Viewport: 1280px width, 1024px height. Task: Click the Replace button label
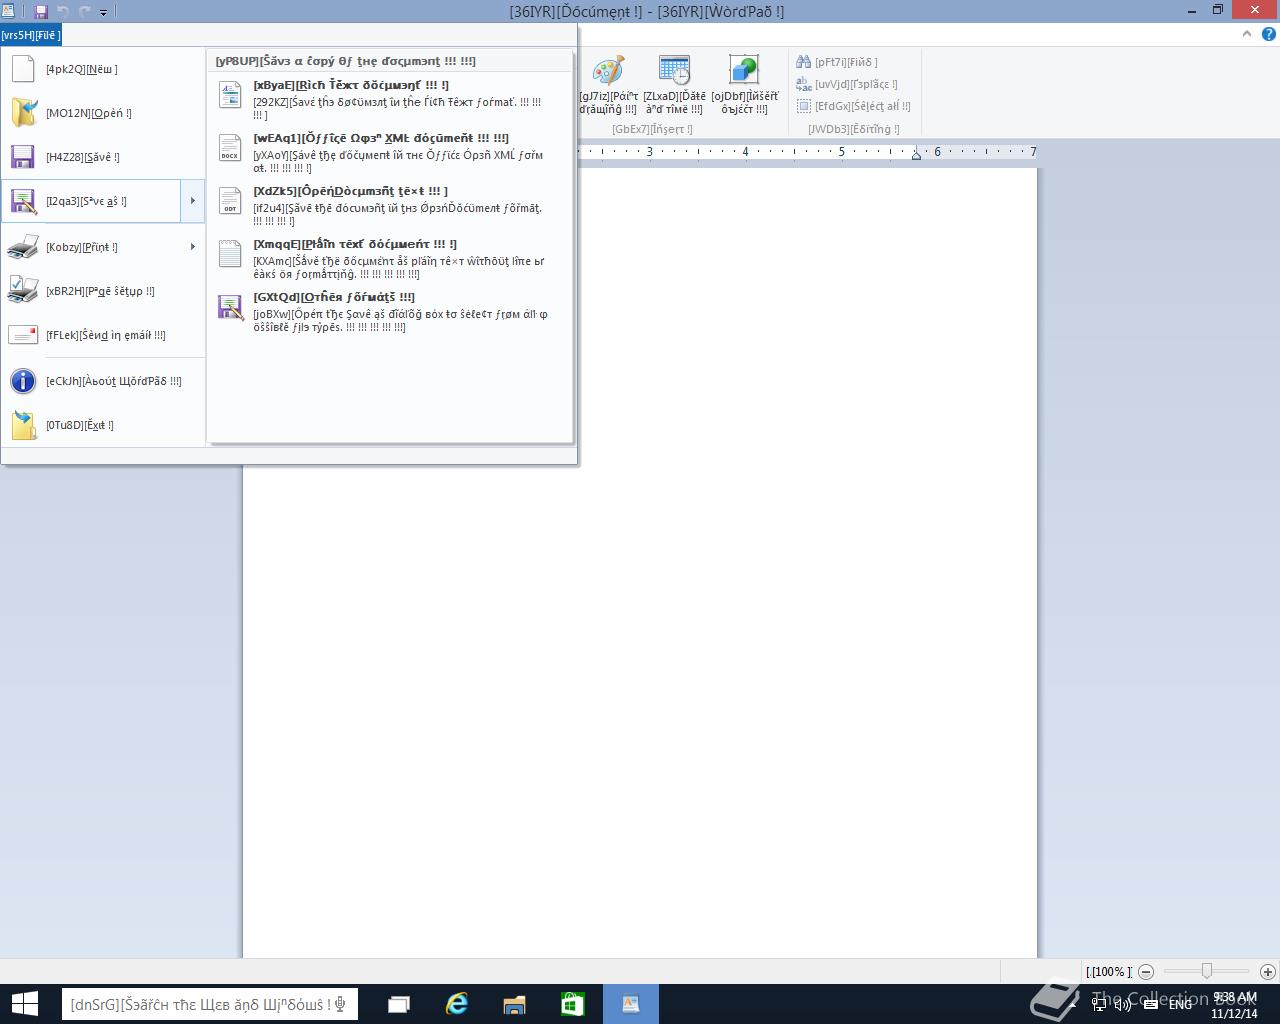(x=856, y=84)
